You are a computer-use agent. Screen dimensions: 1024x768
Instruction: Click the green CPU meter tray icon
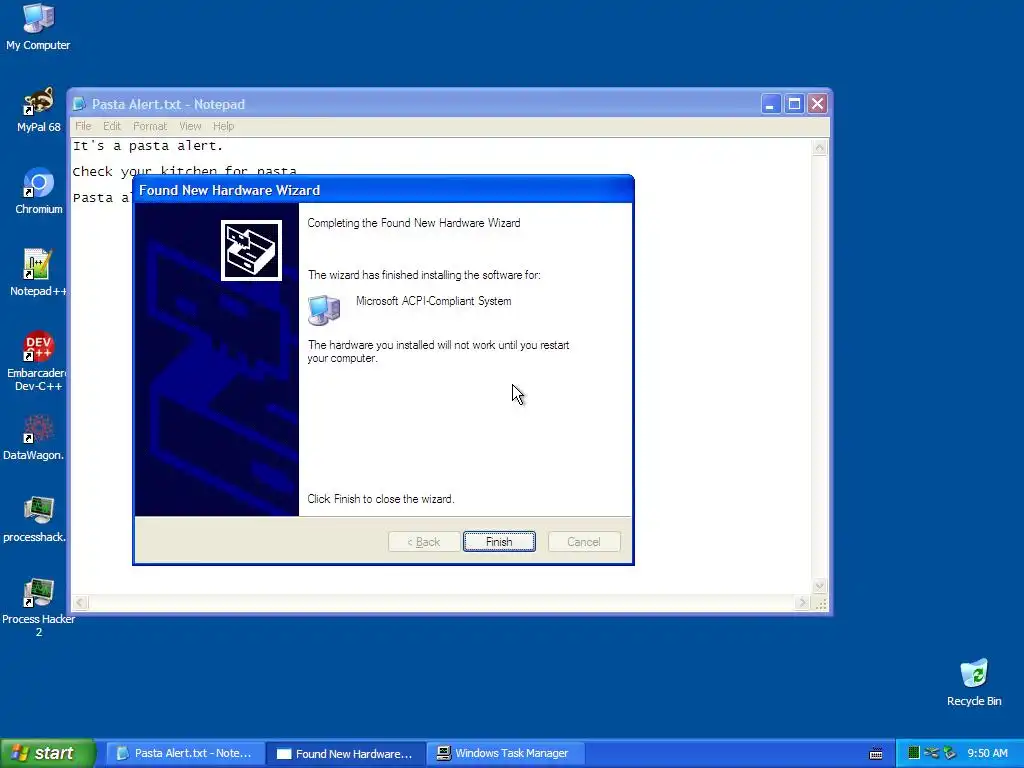click(914, 753)
